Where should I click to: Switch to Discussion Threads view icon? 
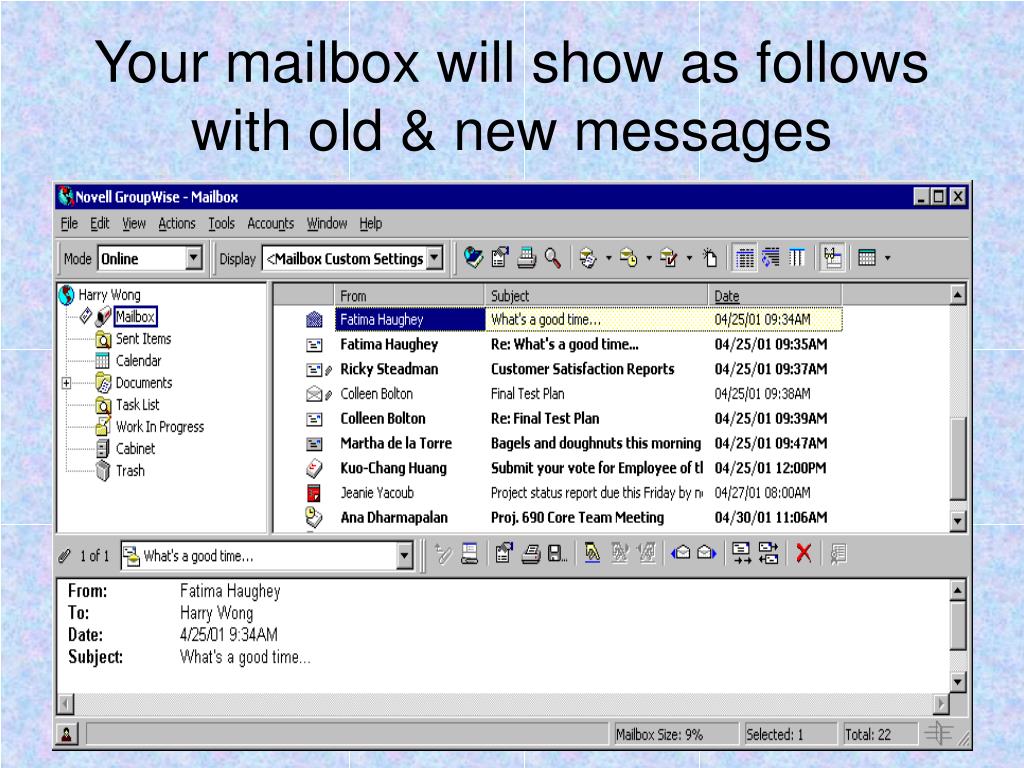[771, 258]
